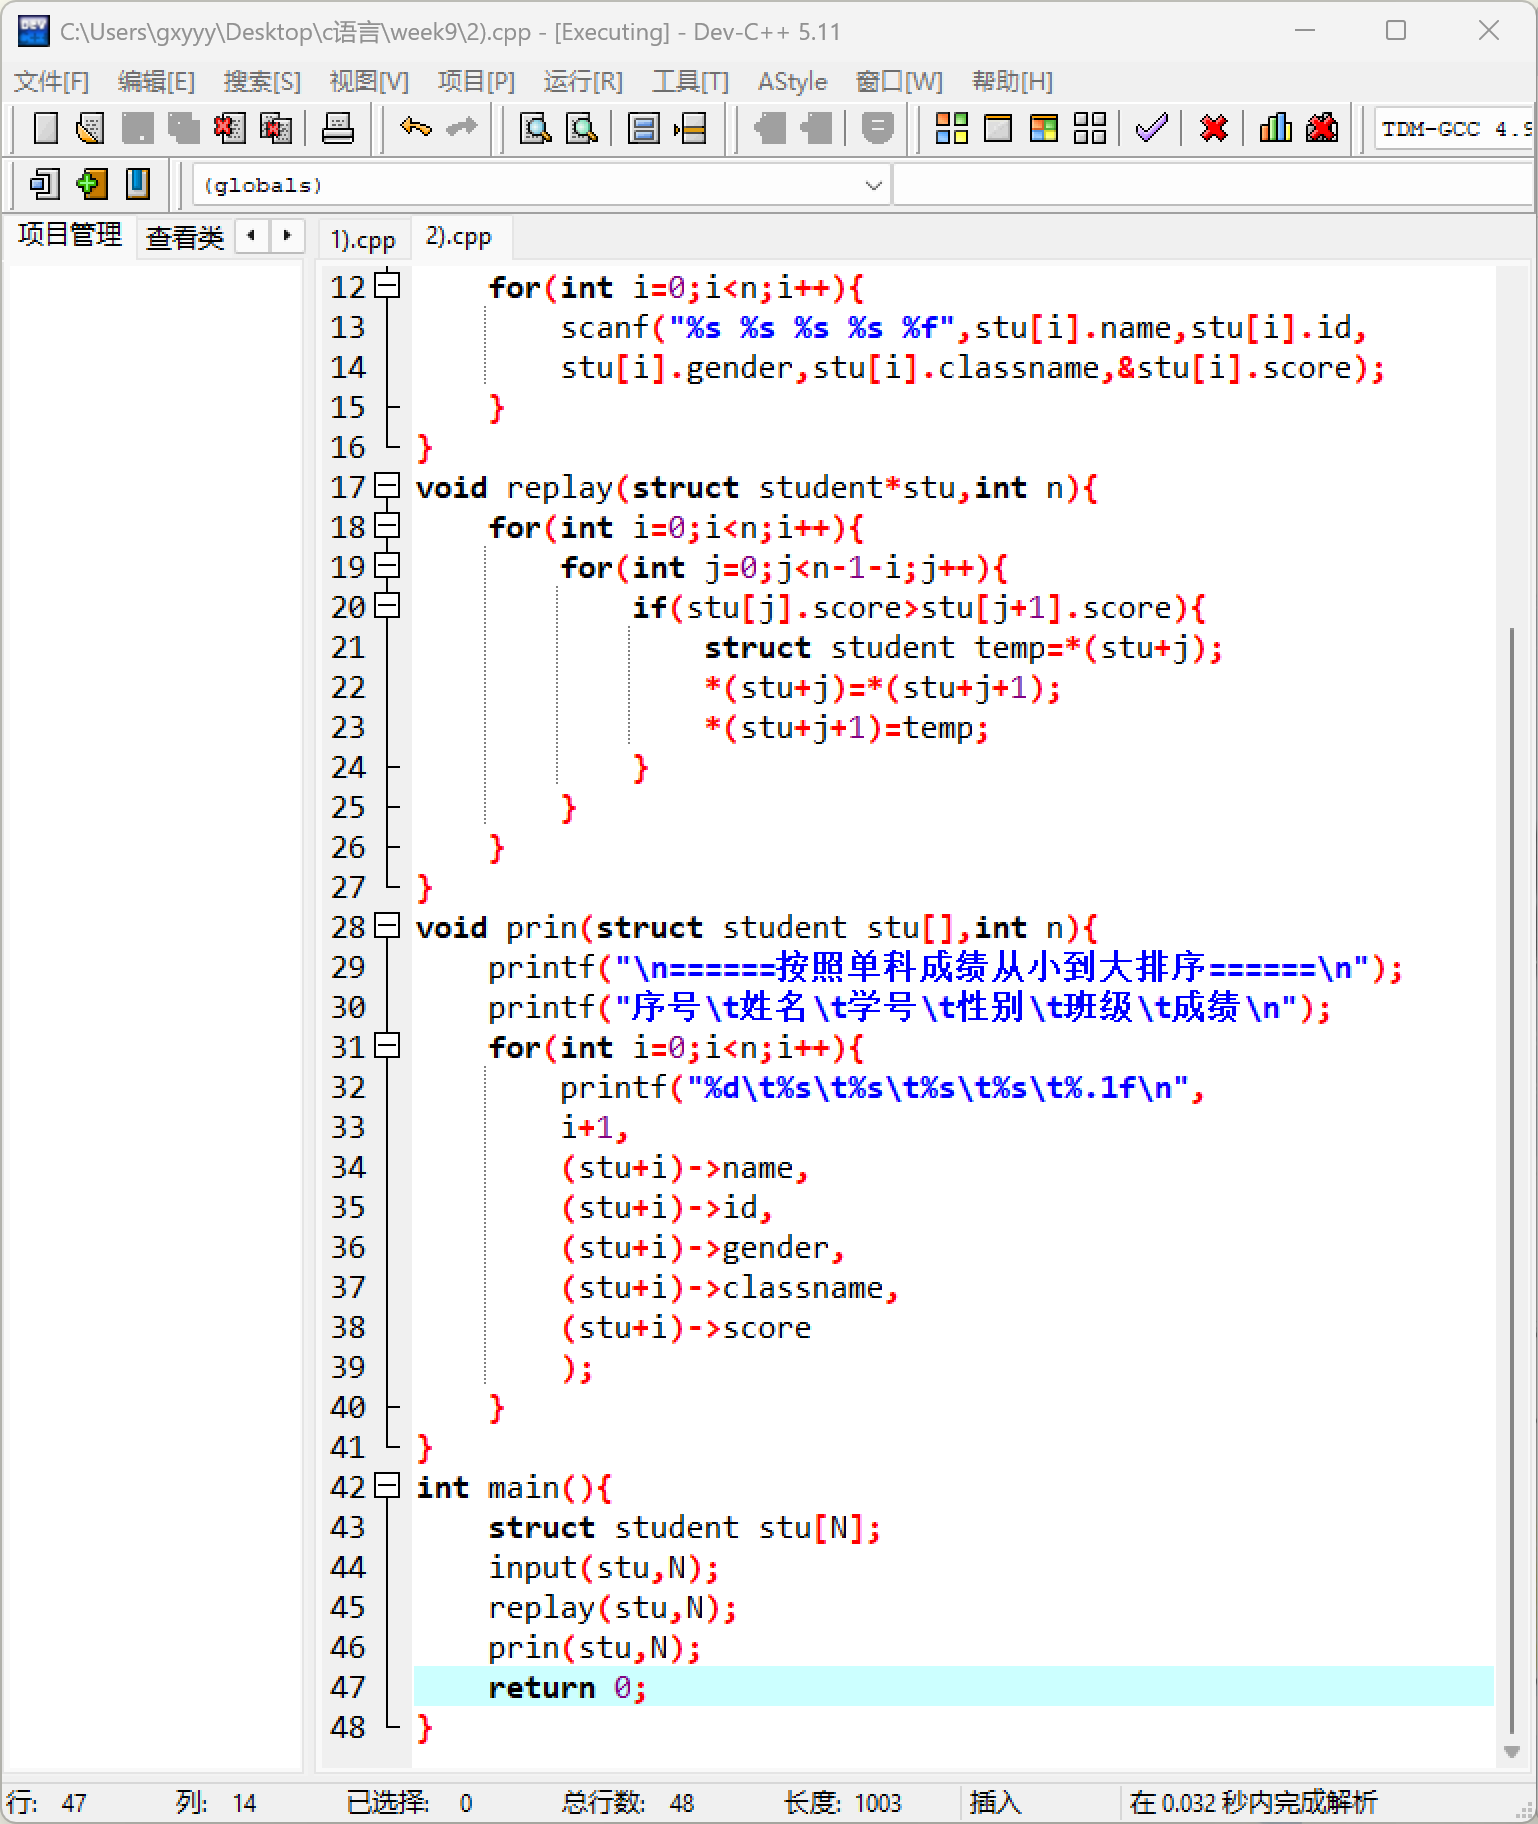Click the scrollbar down arrow in editor
Viewport: 1538px width, 1824px height.
[1512, 1752]
